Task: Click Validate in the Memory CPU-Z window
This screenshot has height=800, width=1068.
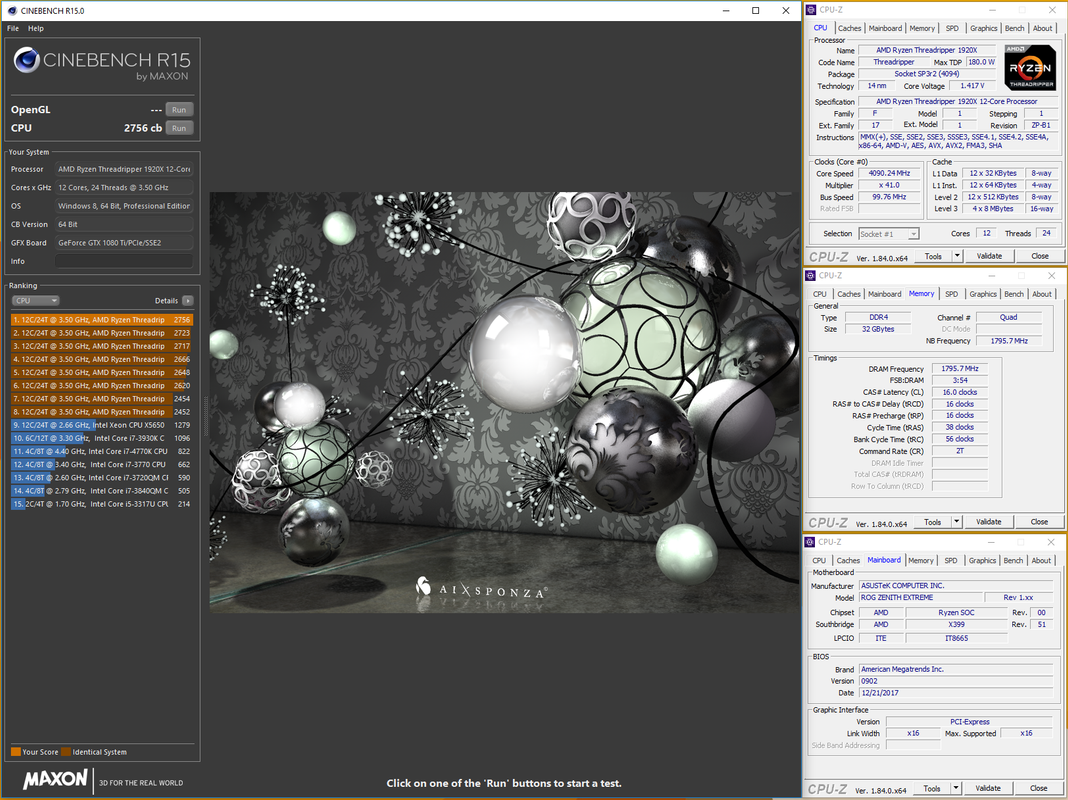Action: (x=988, y=522)
